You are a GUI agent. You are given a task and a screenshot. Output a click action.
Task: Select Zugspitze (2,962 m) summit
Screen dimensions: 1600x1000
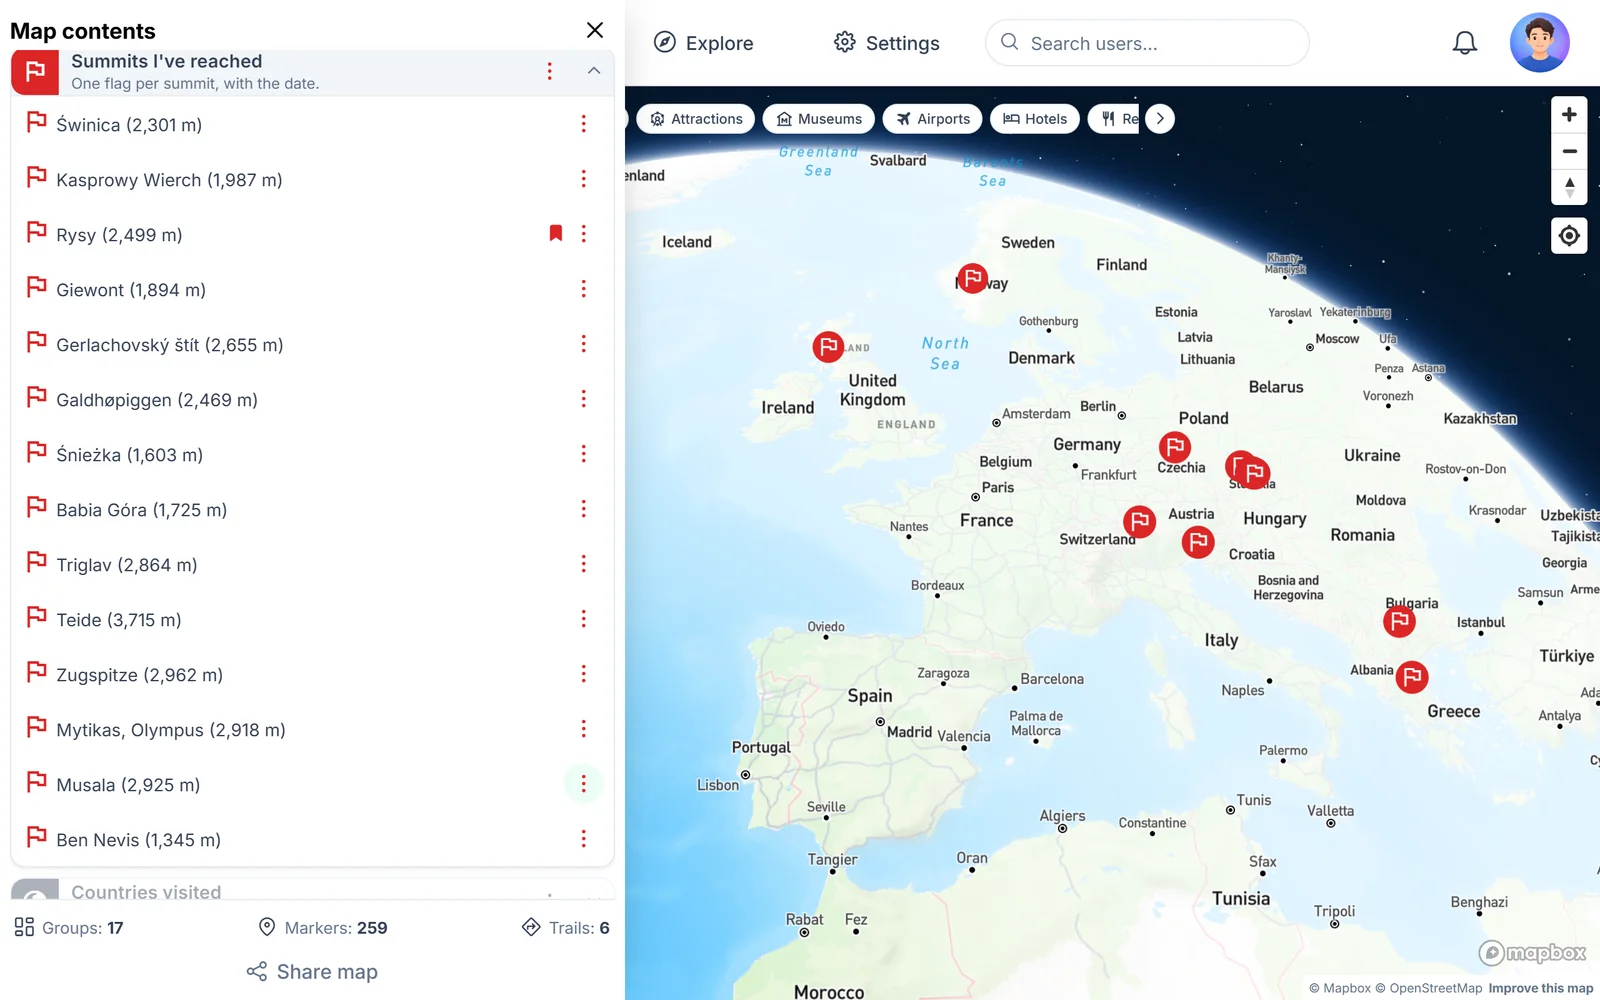312,674
